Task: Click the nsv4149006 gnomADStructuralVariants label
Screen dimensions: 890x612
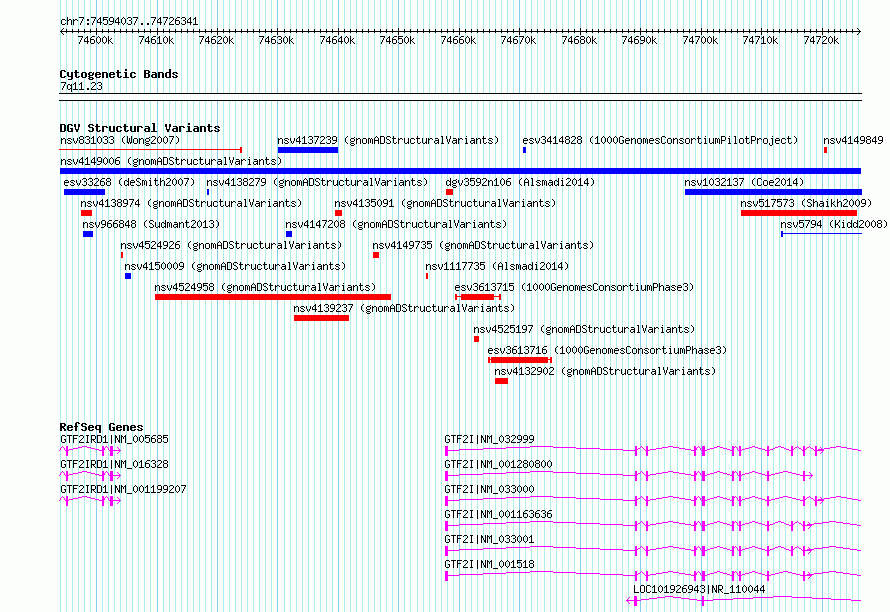Action: coord(171,161)
